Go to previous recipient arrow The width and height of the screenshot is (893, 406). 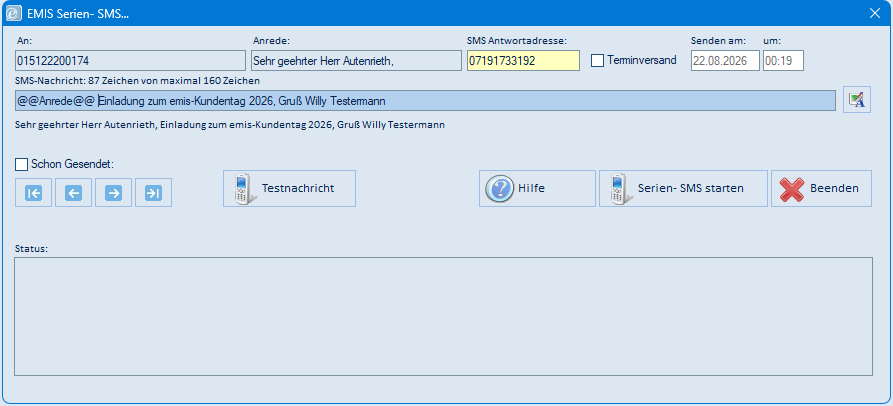click(x=73, y=193)
